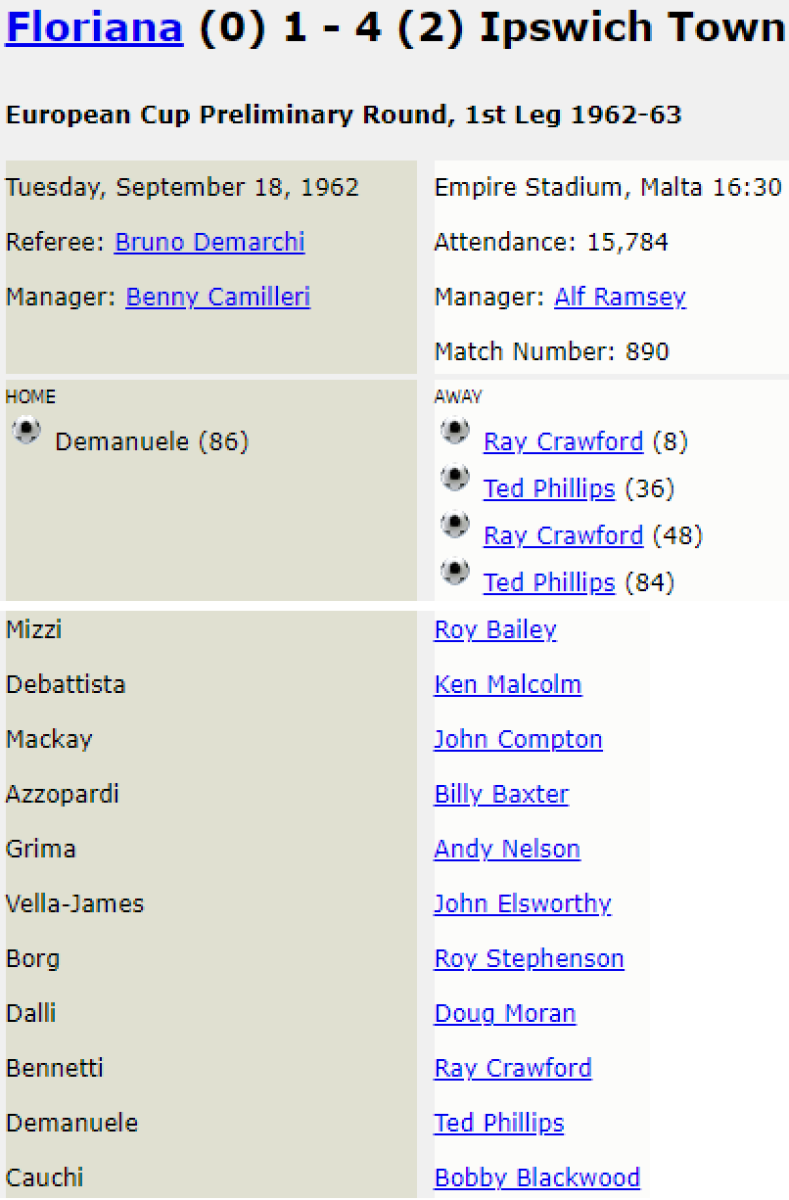Open Ted Phillips link for 84th-minute goal

tap(549, 582)
